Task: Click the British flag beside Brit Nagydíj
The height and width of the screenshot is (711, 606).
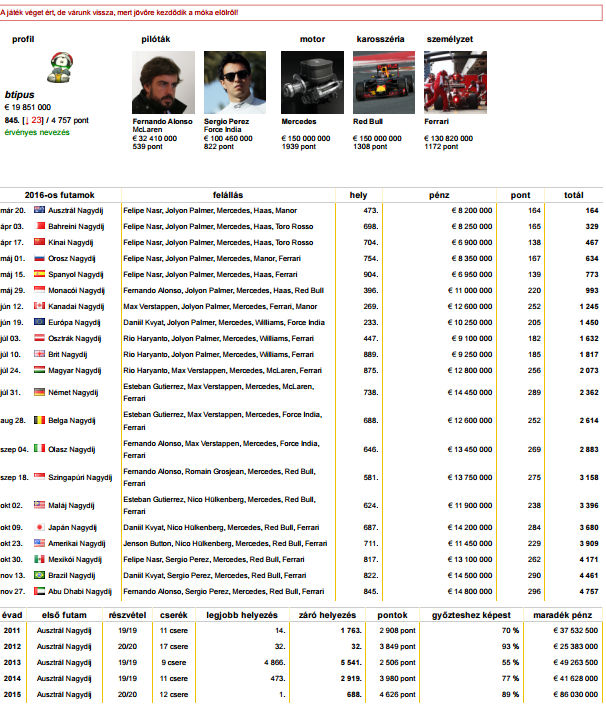Action: [x=39, y=354]
